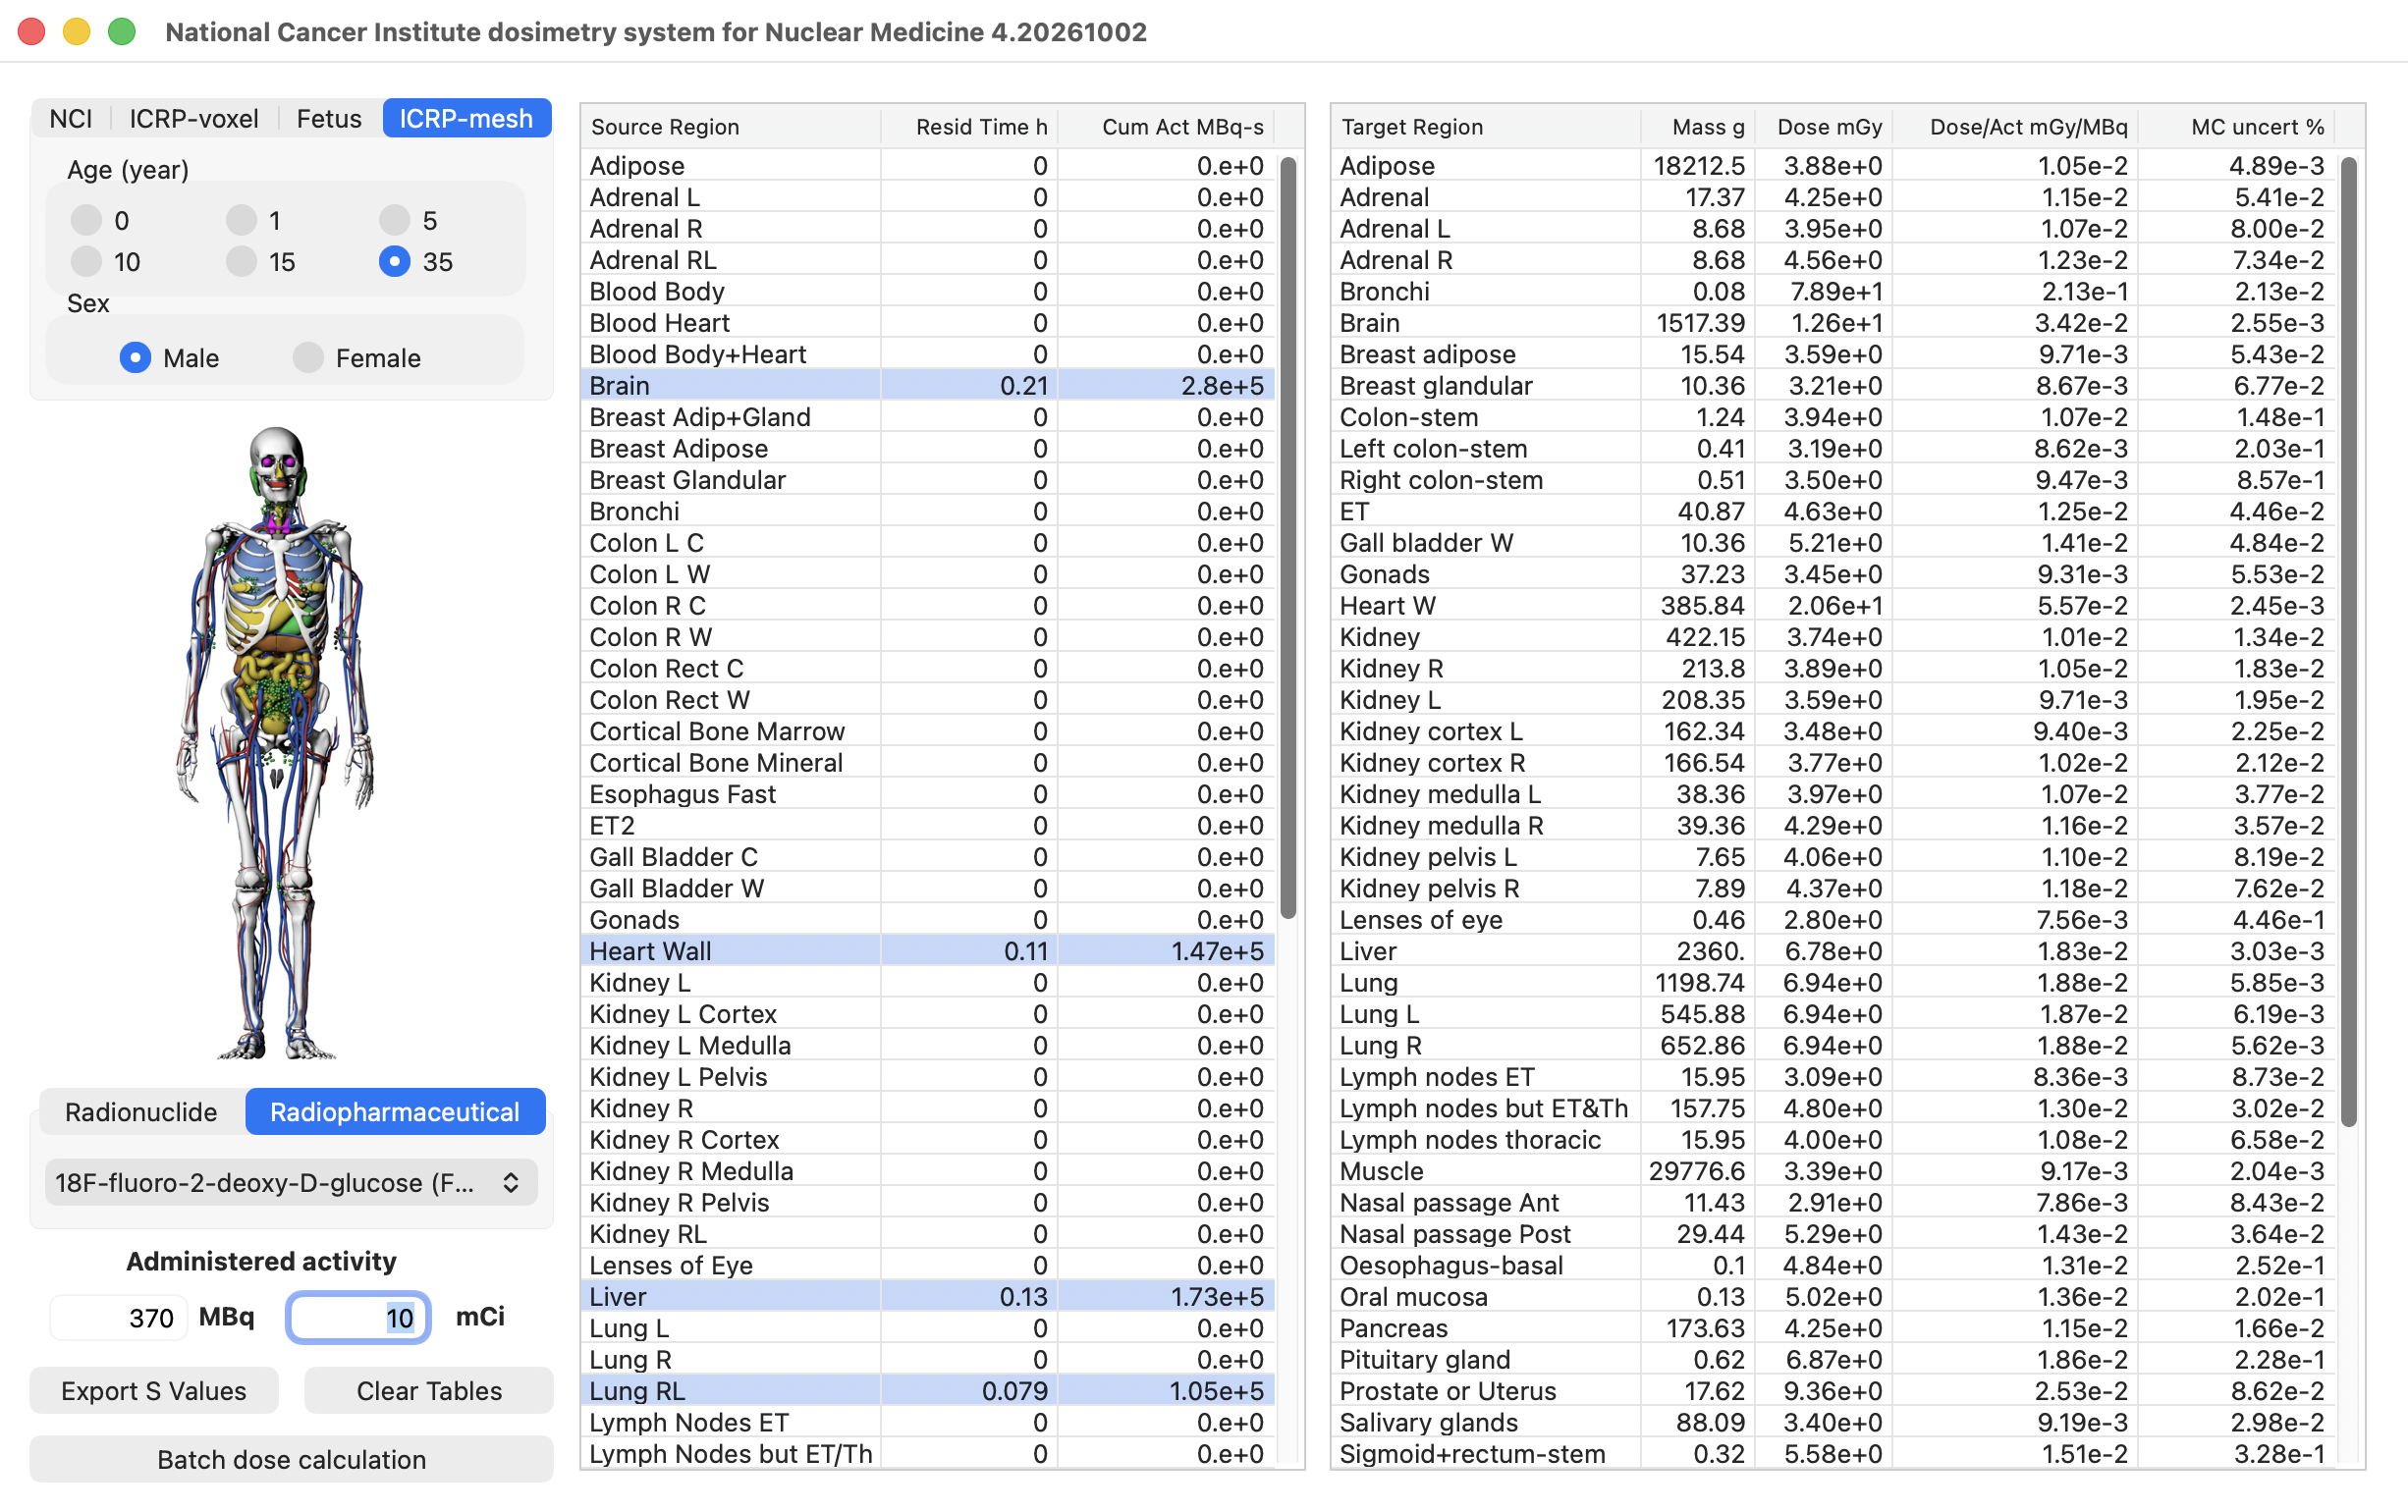The image size is (2408, 1512).
Task: Sort by Cum Act MBq-s column header
Action: (x=1166, y=127)
